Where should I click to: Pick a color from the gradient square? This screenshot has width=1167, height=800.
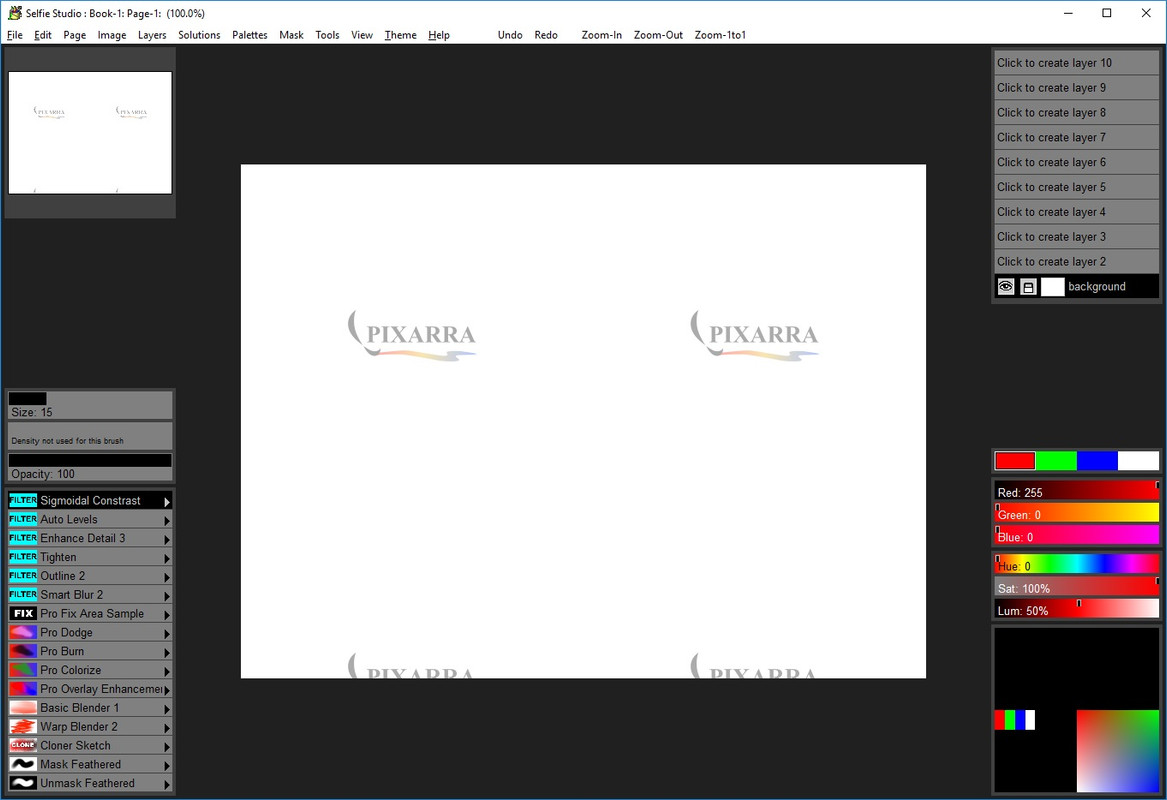point(1117,751)
